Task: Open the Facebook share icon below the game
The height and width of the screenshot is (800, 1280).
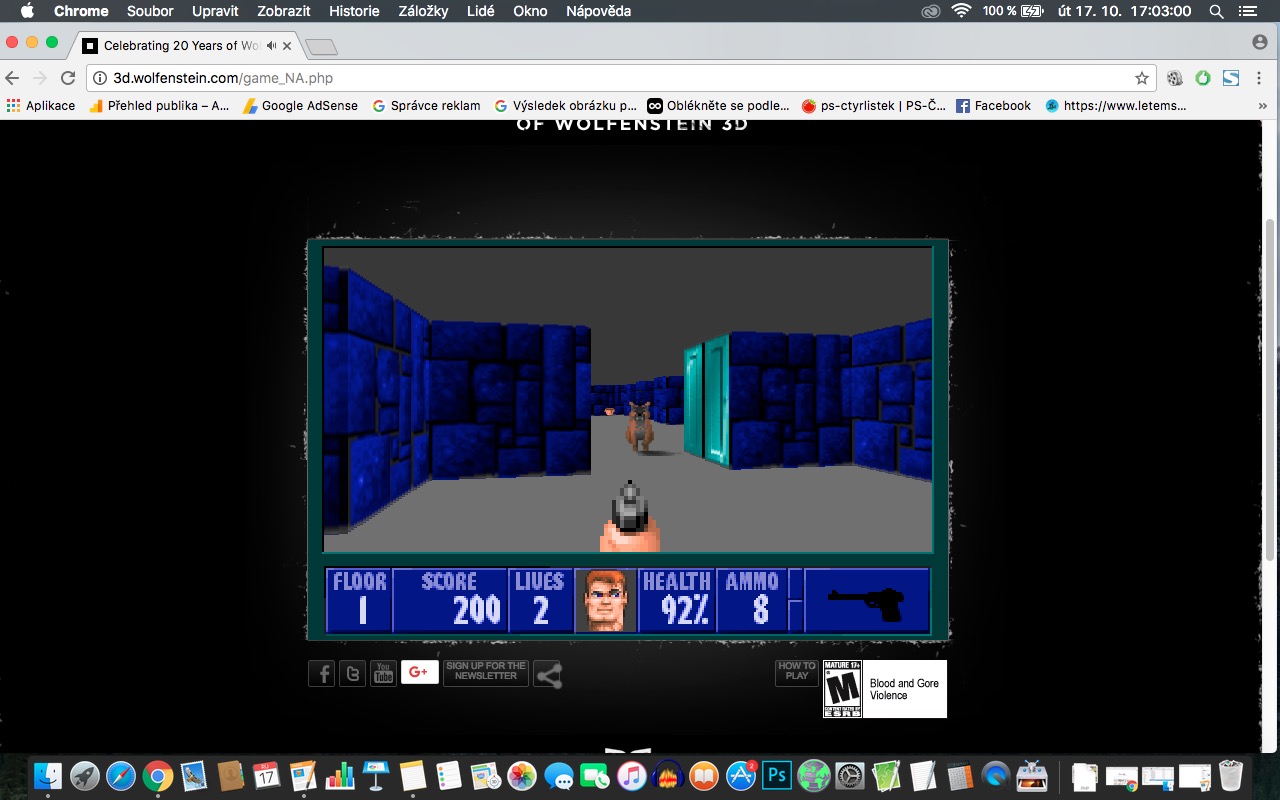Action: 322,673
